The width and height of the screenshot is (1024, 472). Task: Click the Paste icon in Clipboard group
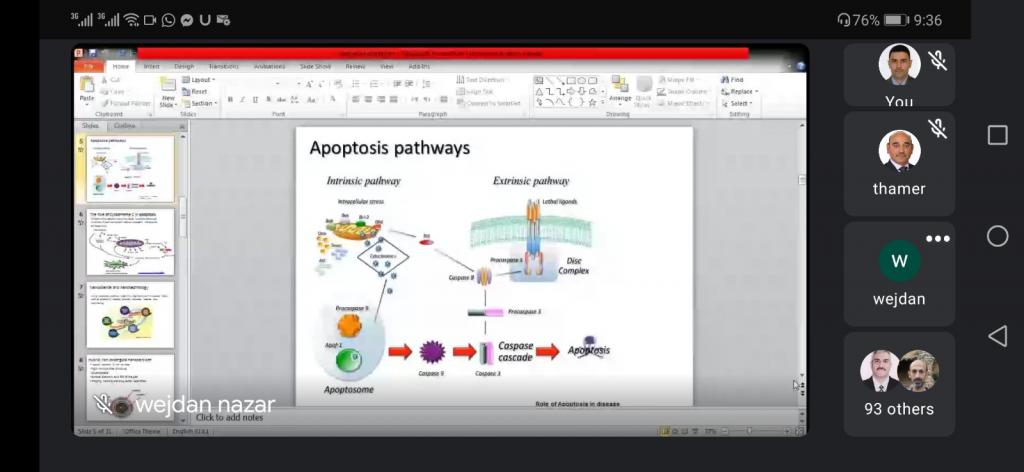click(87, 90)
